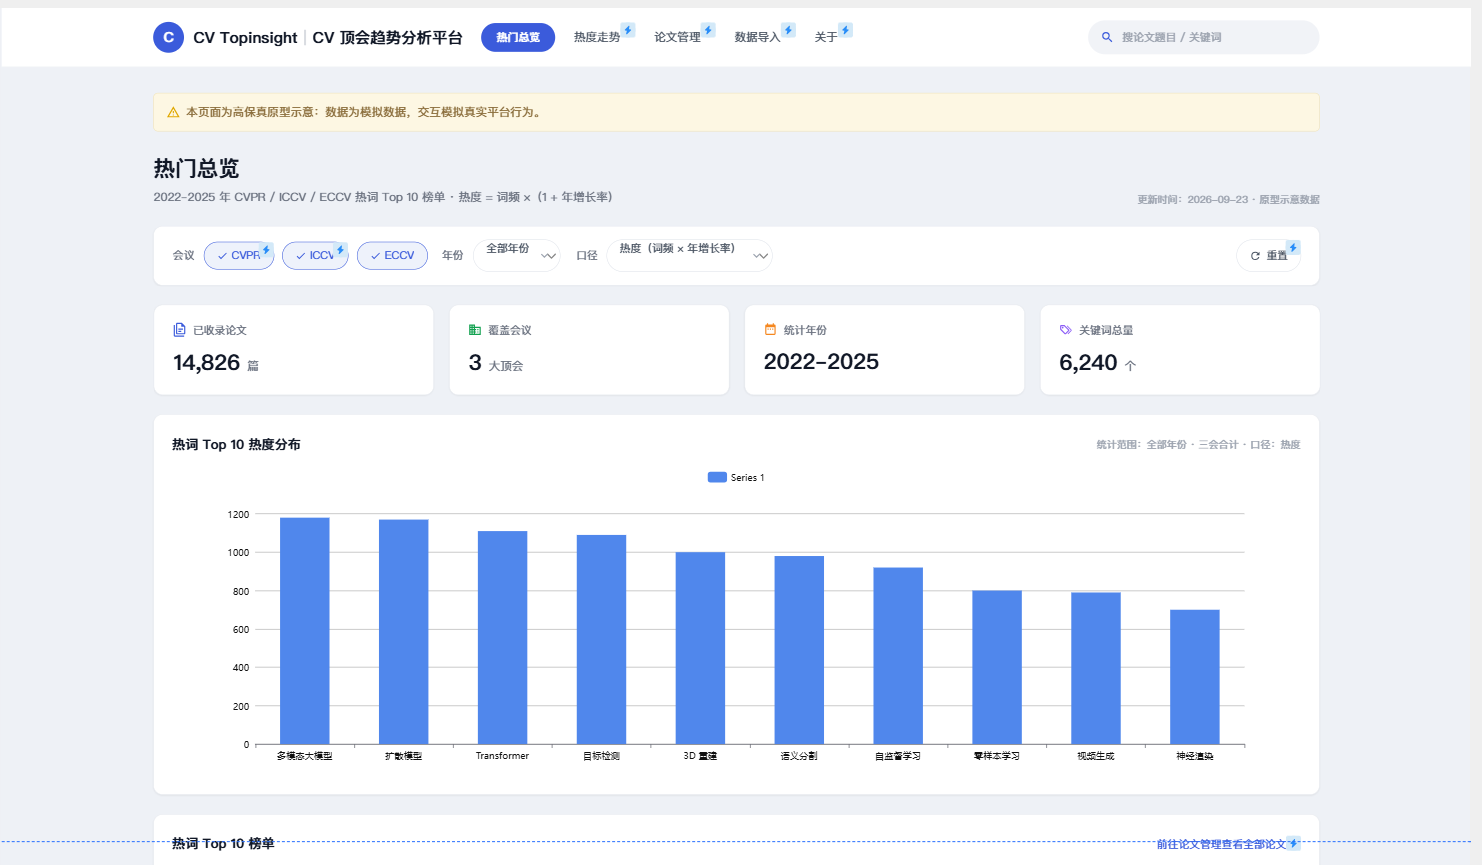1482x865 pixels.
Task: Click the 重置 reset button
Action: point(1268,256)
